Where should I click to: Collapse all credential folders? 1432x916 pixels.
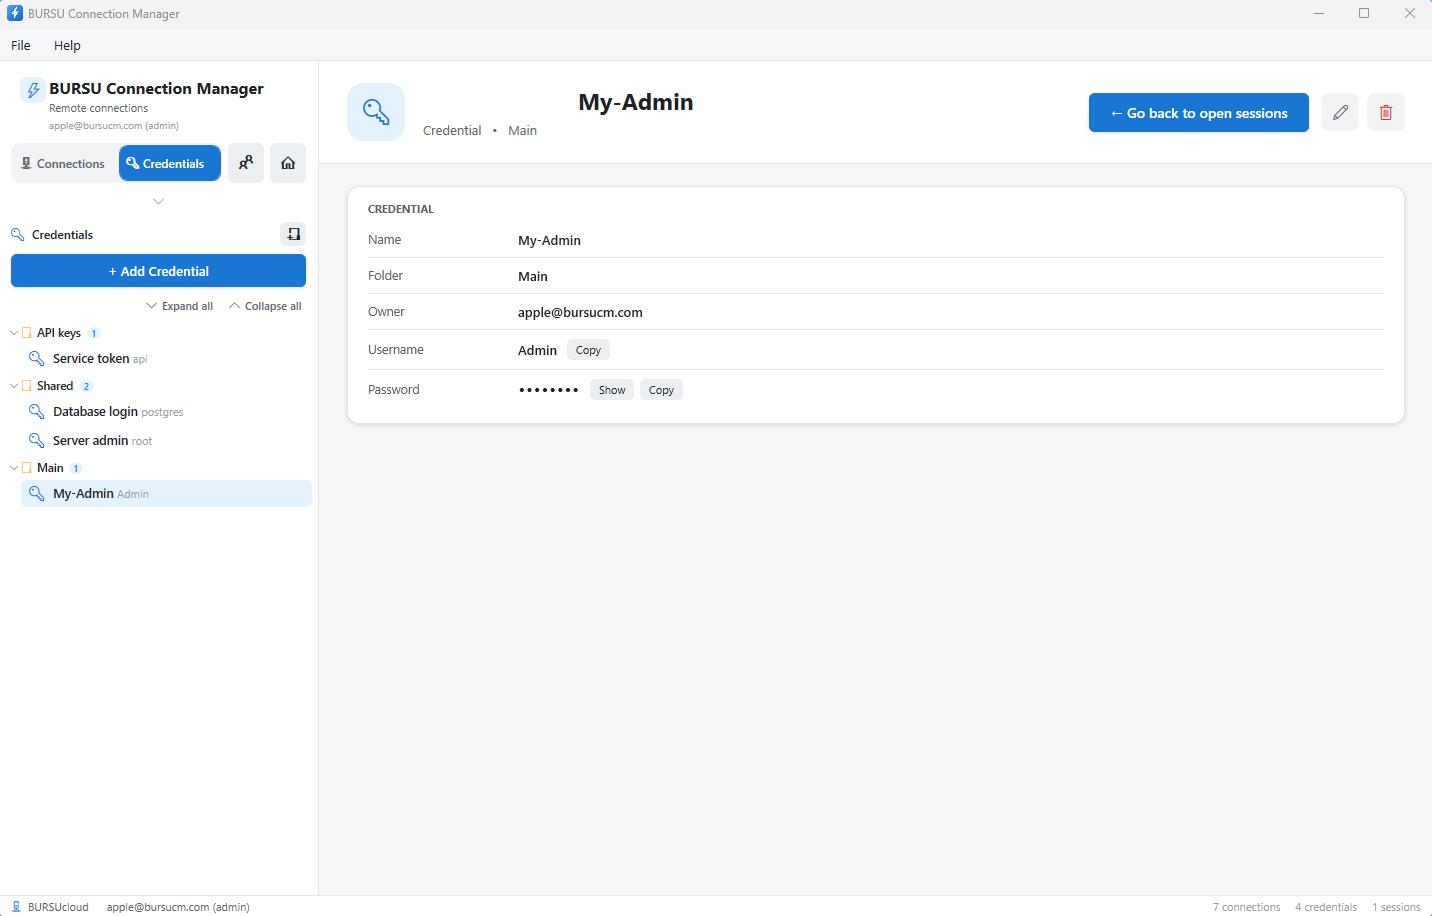265,306
